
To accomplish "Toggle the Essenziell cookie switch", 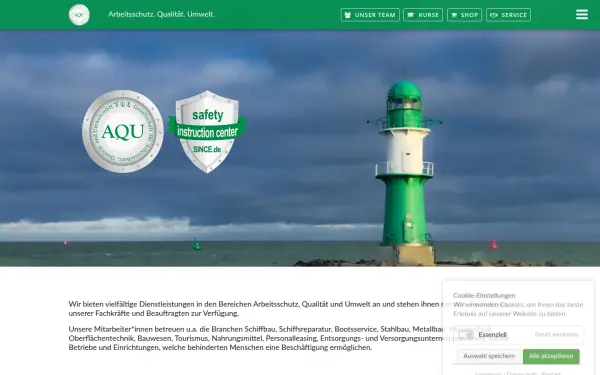I will 466,335.
